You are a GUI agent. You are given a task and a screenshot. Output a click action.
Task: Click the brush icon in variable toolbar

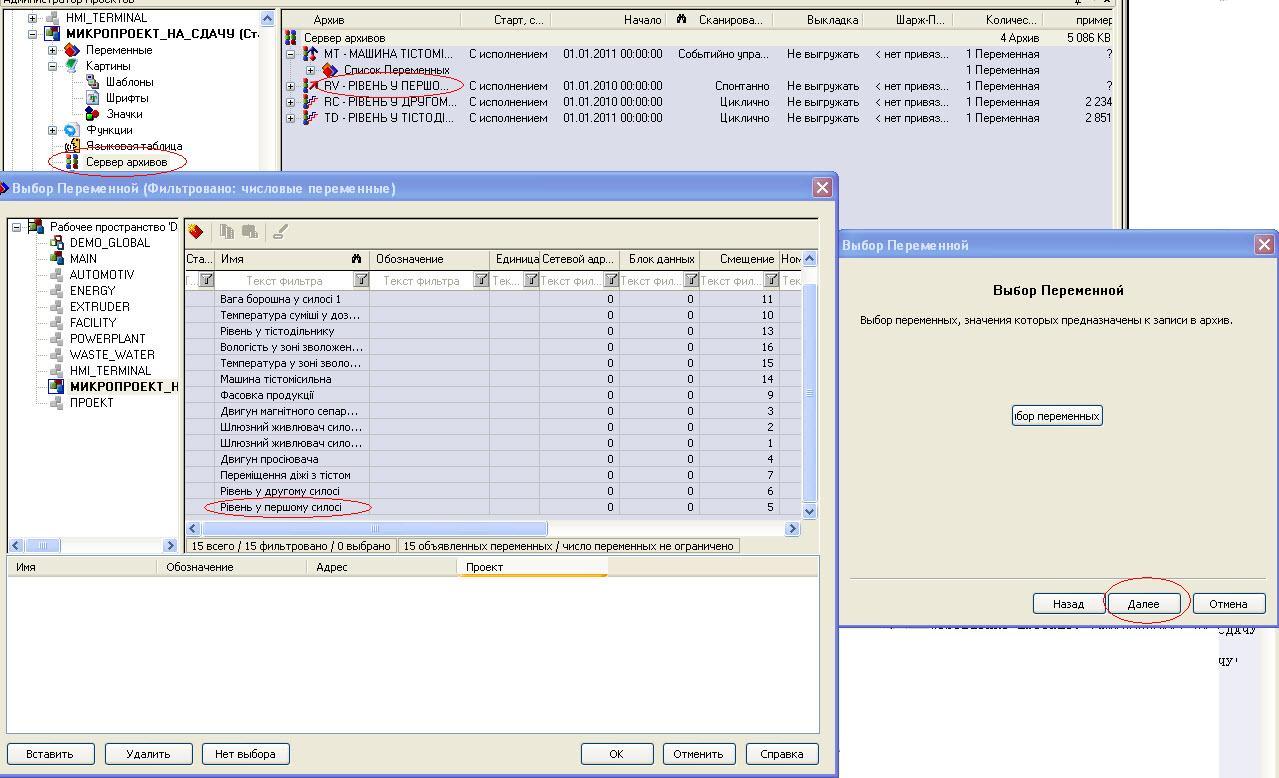tap(280, 232)
